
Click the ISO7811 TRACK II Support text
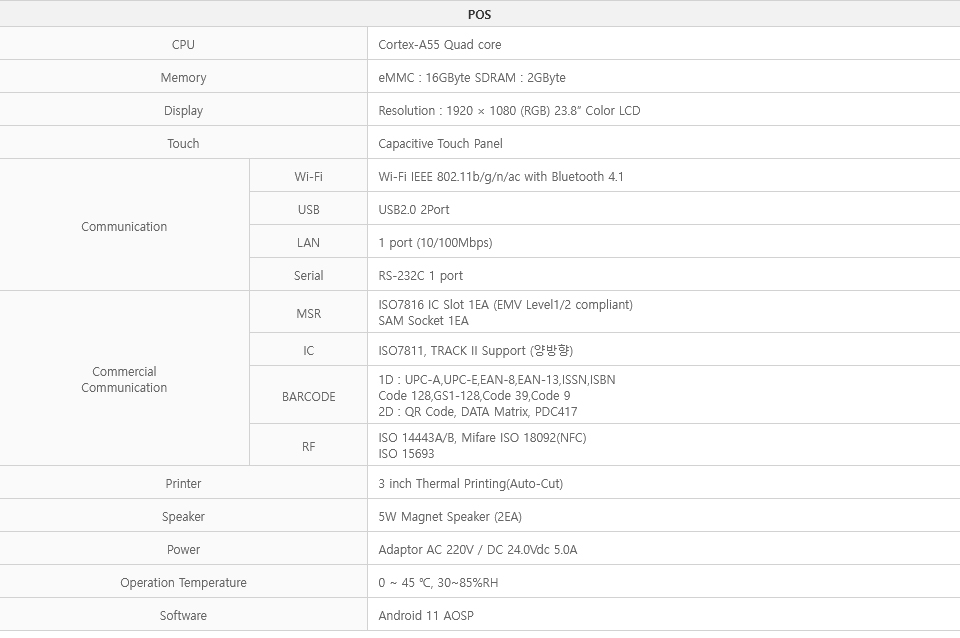[475, 351]
